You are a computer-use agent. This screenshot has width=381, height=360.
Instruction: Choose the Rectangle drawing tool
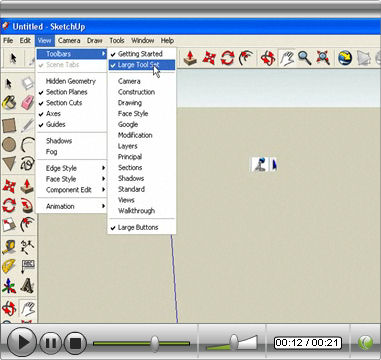(9, 126)
